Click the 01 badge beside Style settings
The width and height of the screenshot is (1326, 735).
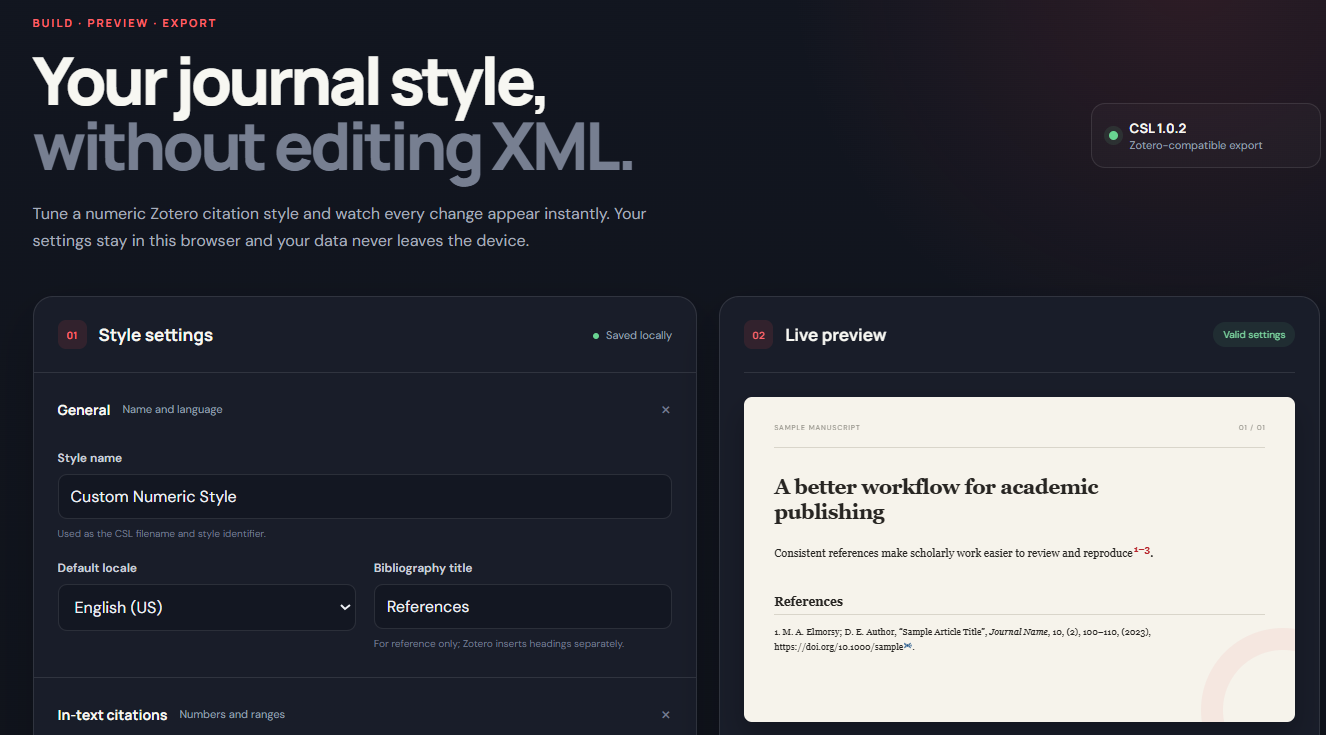72,335
